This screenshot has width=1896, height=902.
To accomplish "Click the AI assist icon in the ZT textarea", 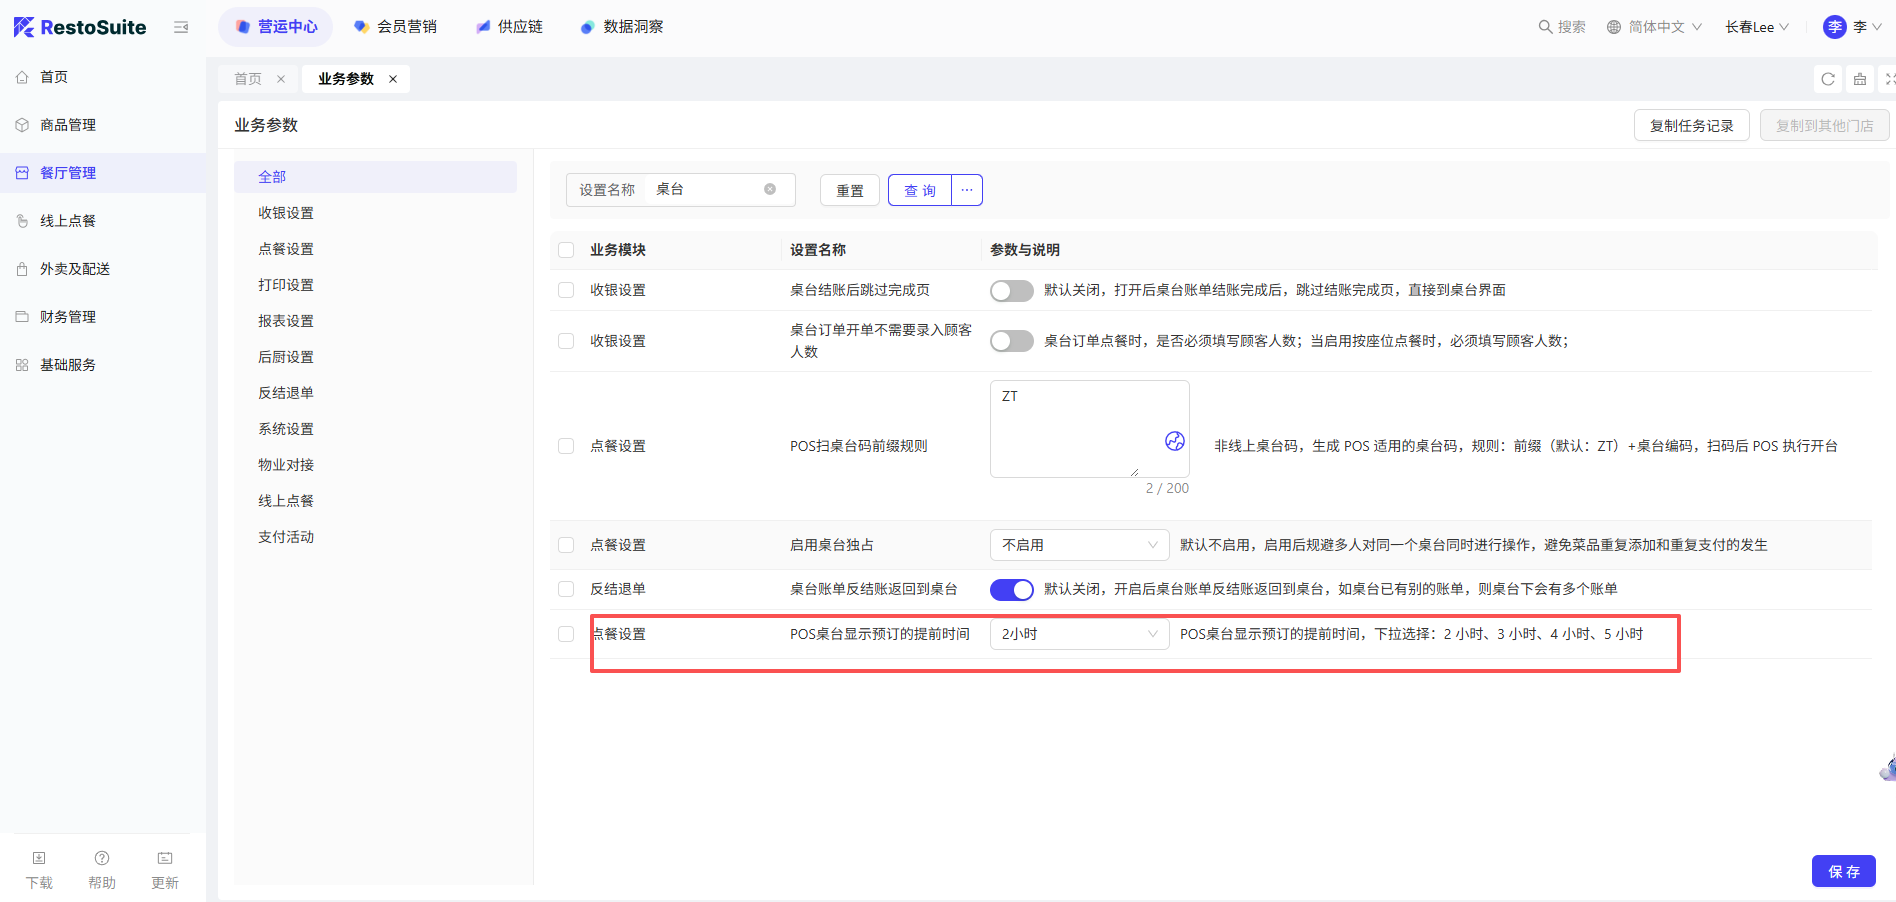I will 1175,441.
